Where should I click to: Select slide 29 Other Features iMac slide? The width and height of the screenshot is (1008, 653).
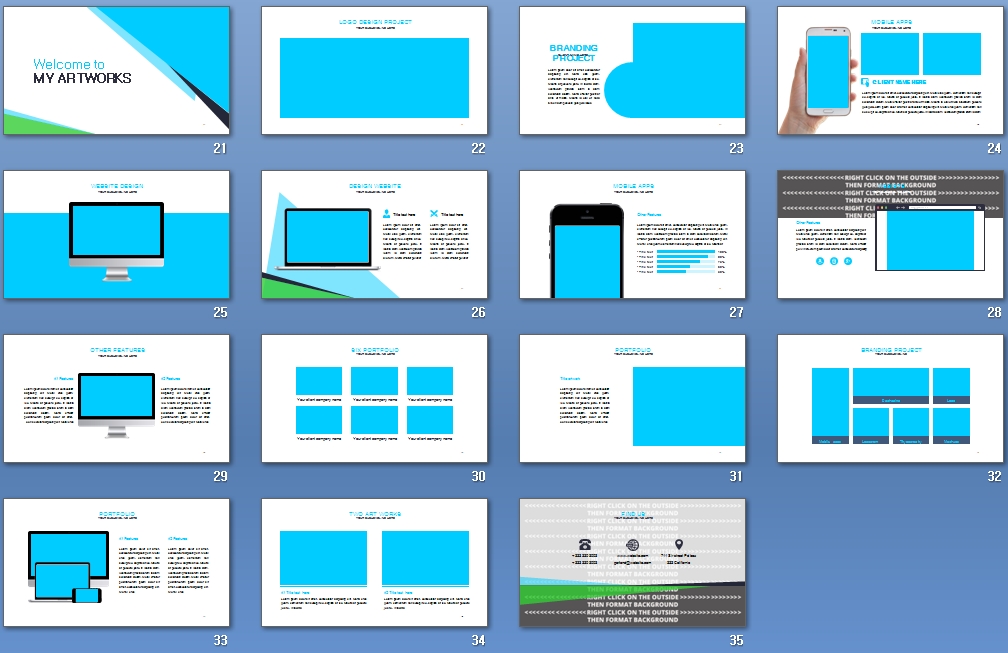click(116, 398)
